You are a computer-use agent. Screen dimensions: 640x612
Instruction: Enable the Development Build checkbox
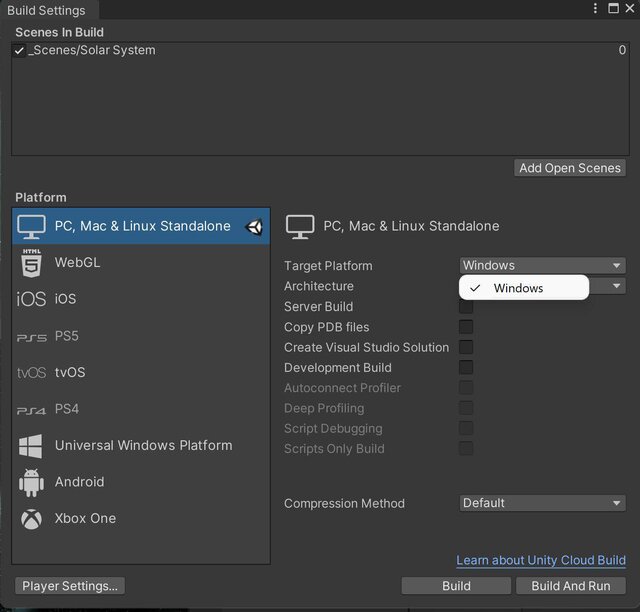tap(466, 367)
